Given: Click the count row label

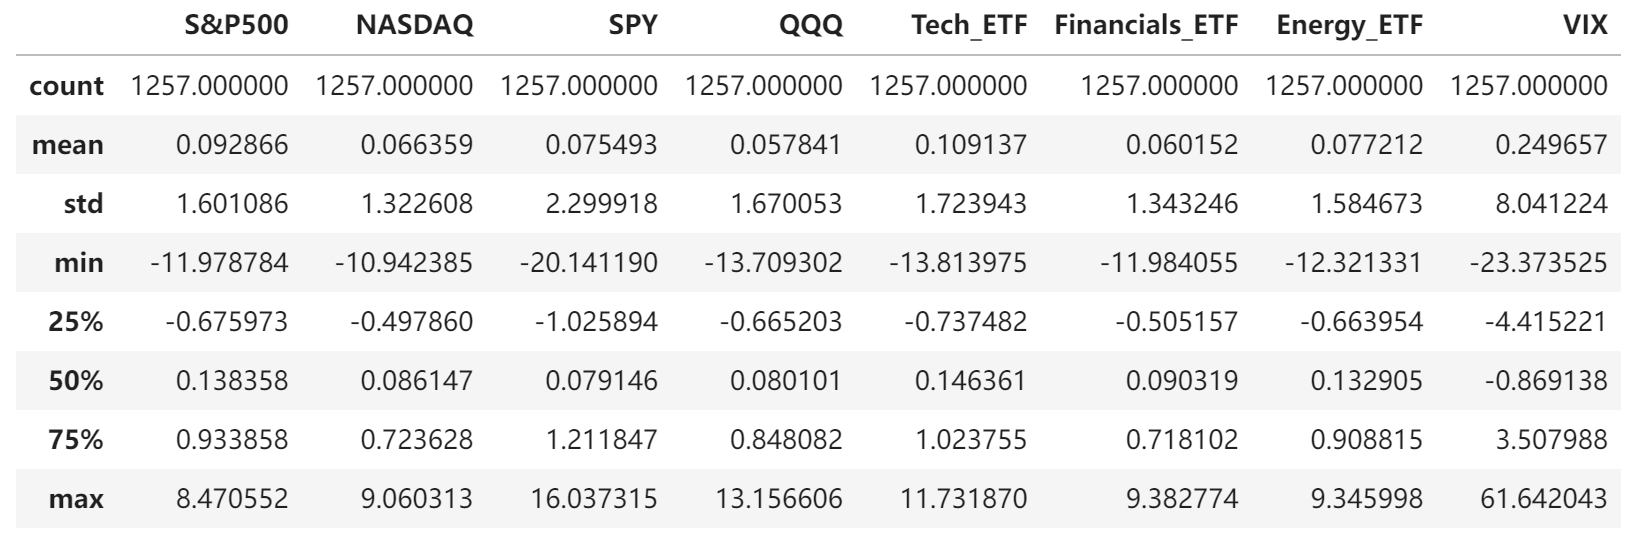Looking at the screenshot, I should pyautogui.click(x=66, y=86).
